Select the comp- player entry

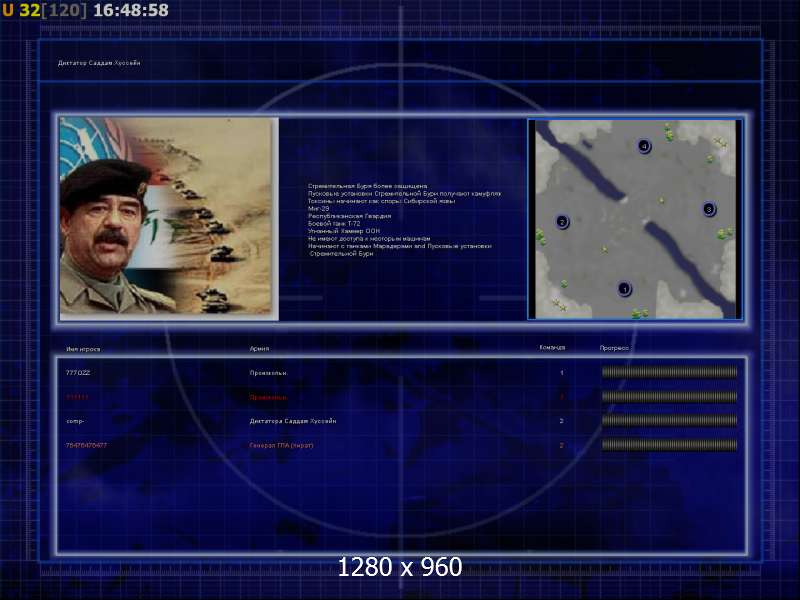[75, 421]
